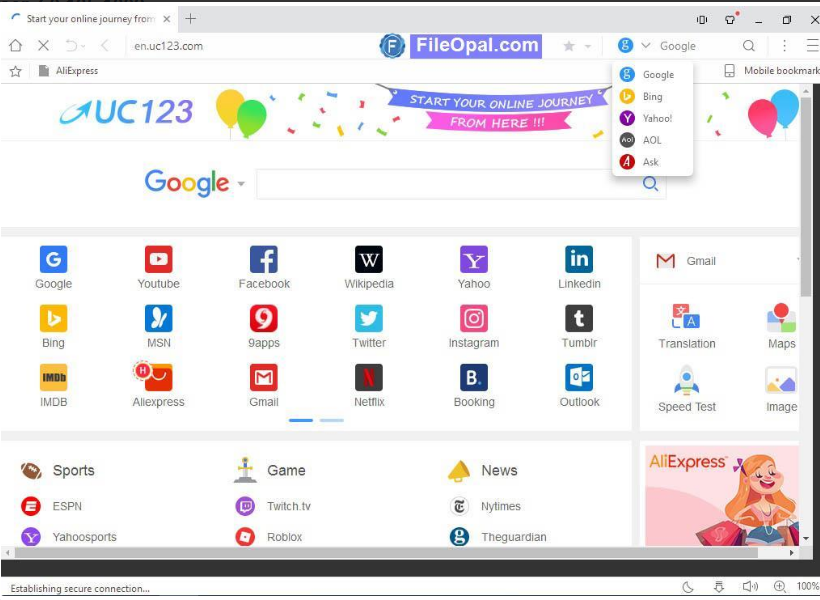The height and width of the screenshot is (600, 820).
Task: Switch to first page of shortcuts indicator
Action: pos(301,421)
